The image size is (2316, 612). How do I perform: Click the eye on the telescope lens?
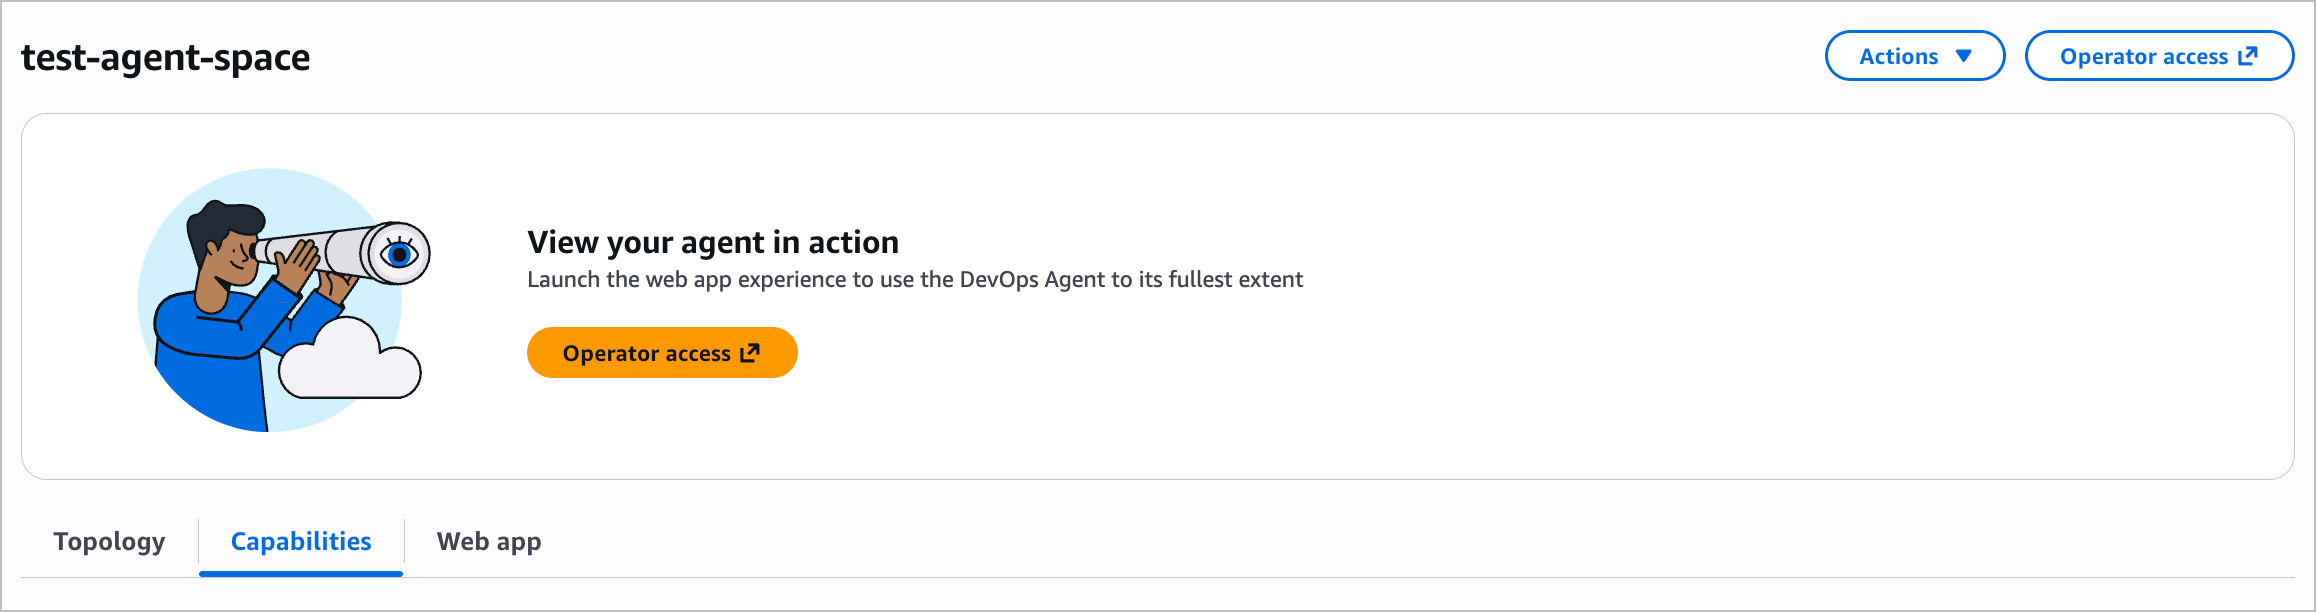pos(399,253)
